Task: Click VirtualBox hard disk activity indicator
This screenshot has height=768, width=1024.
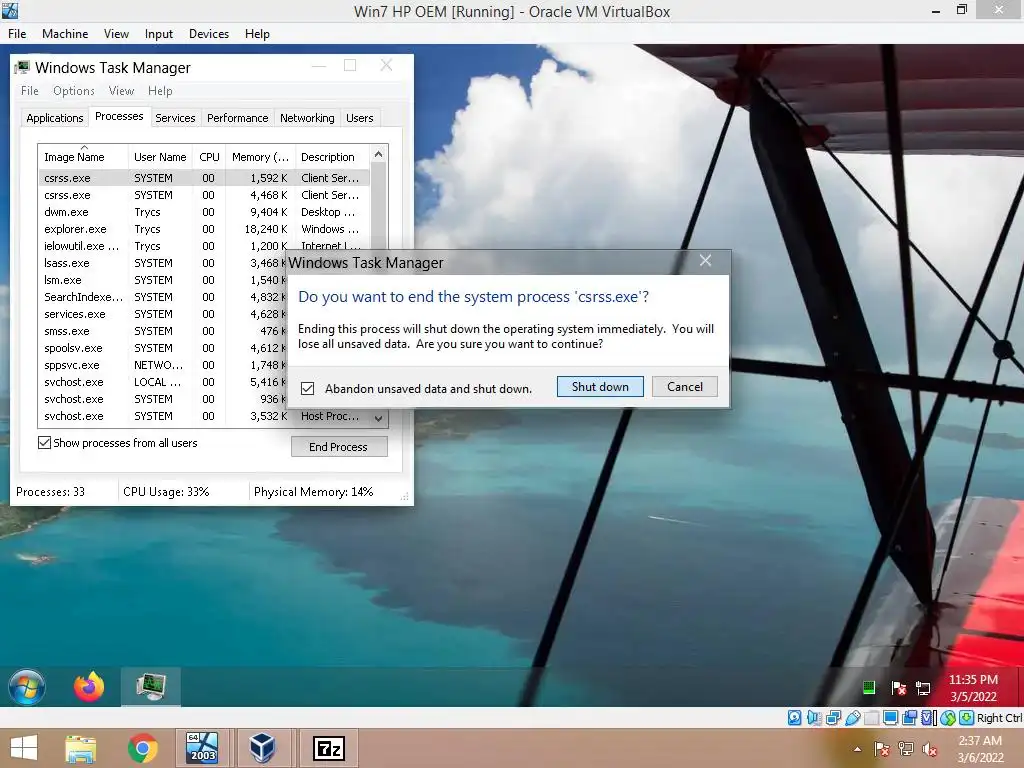Action: (794, 718)
